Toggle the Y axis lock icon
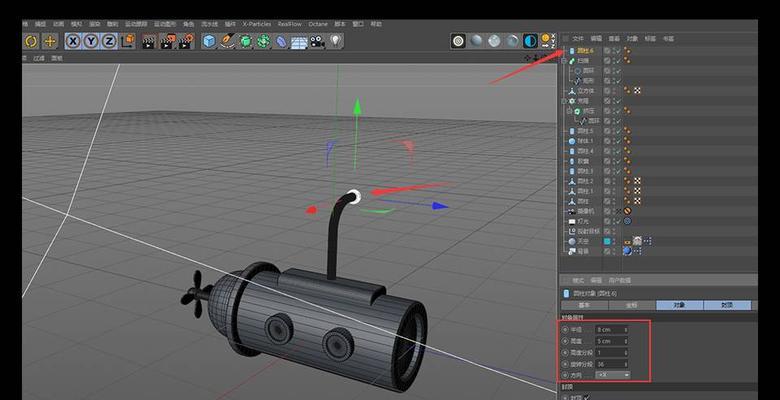Viewport: 780px width, 400px height. pyautogui.click(x=91, y=41)
